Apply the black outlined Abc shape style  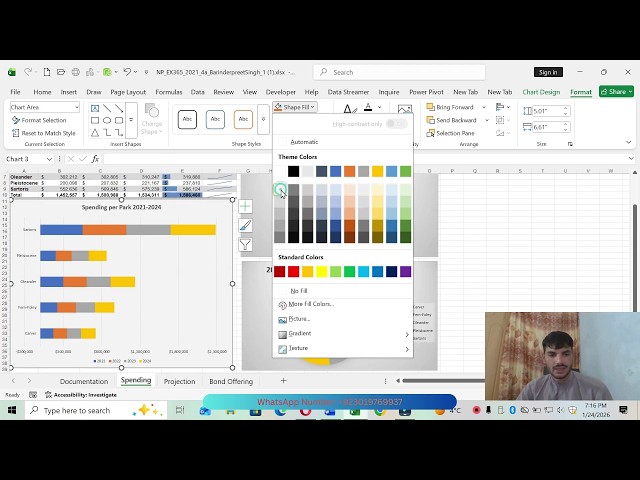coord(187,119)
